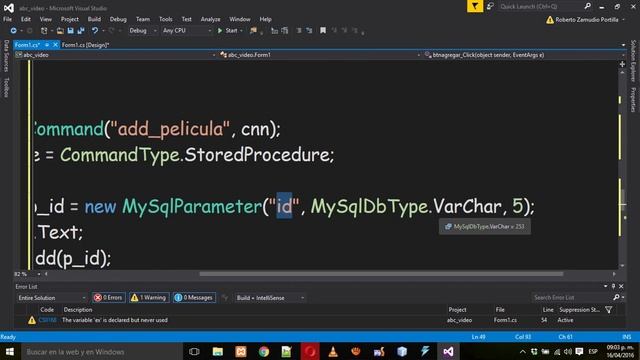This screenshot has height=360, width=640.
Task: Open the Build + IntelliSense dropdown
Action: (270, 298)
